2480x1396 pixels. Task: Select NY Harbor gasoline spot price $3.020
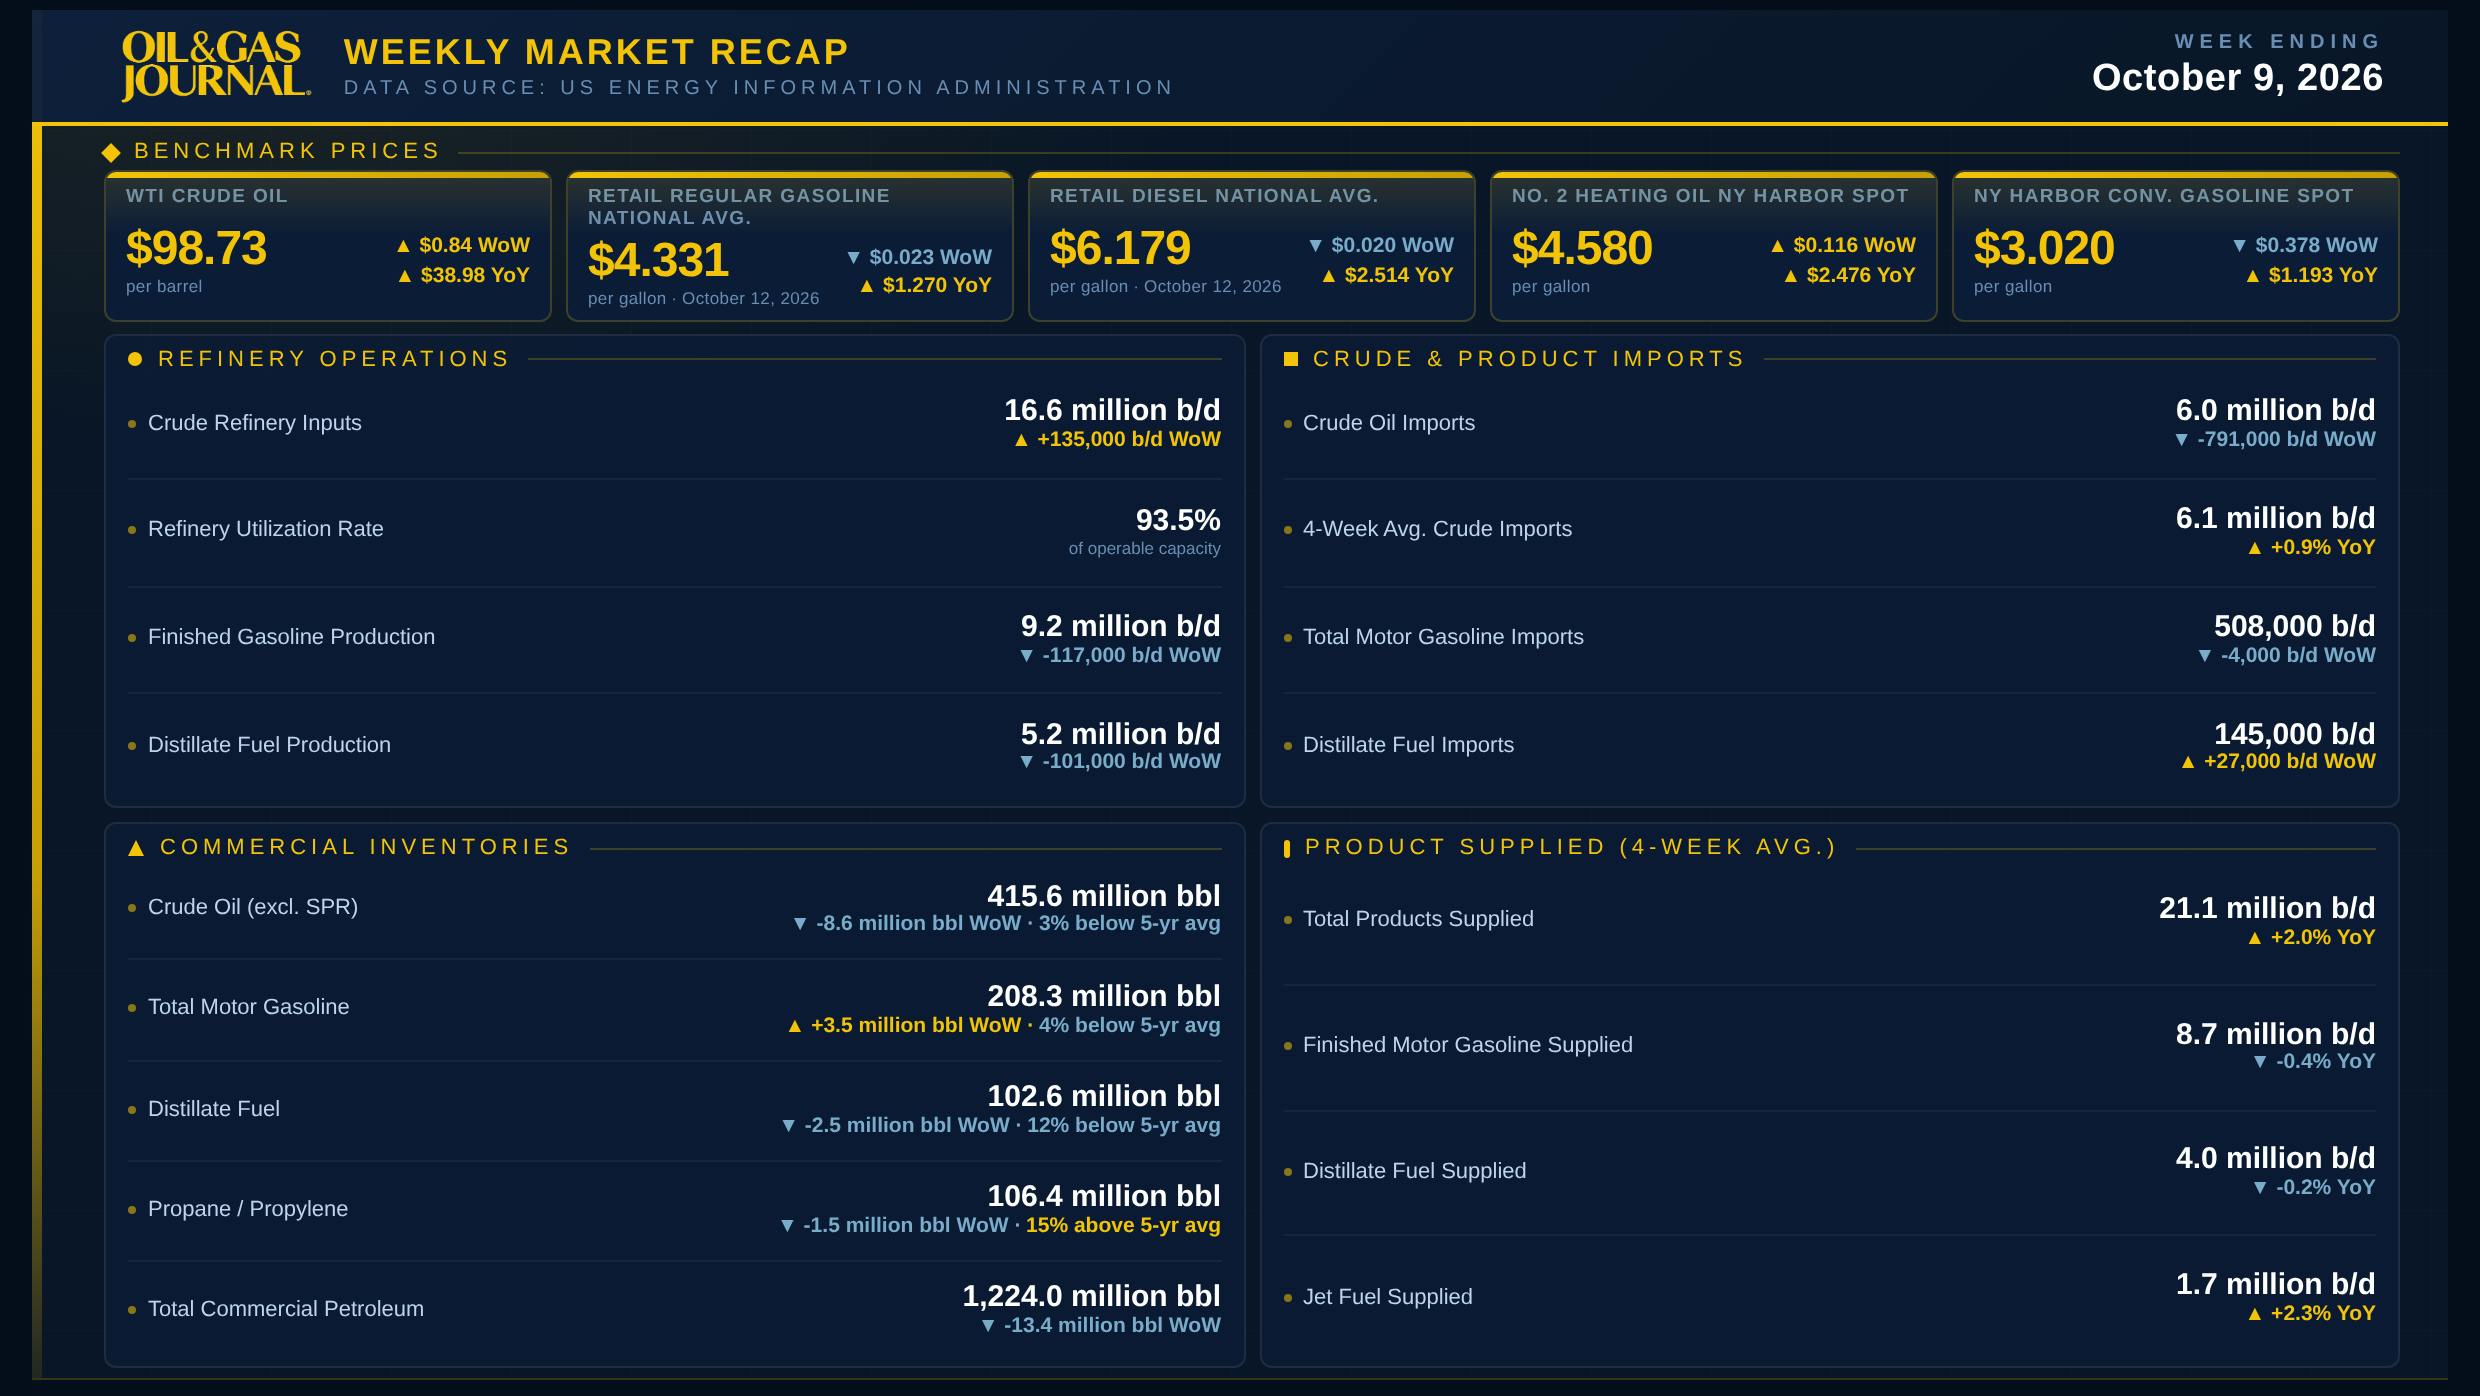click(x=2044, y=248)
